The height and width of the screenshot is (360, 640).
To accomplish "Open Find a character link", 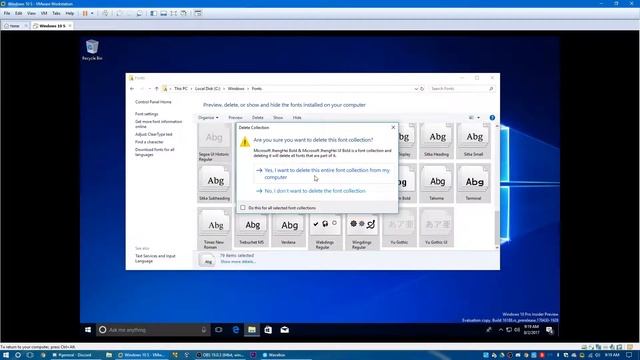I will [149, 142].
